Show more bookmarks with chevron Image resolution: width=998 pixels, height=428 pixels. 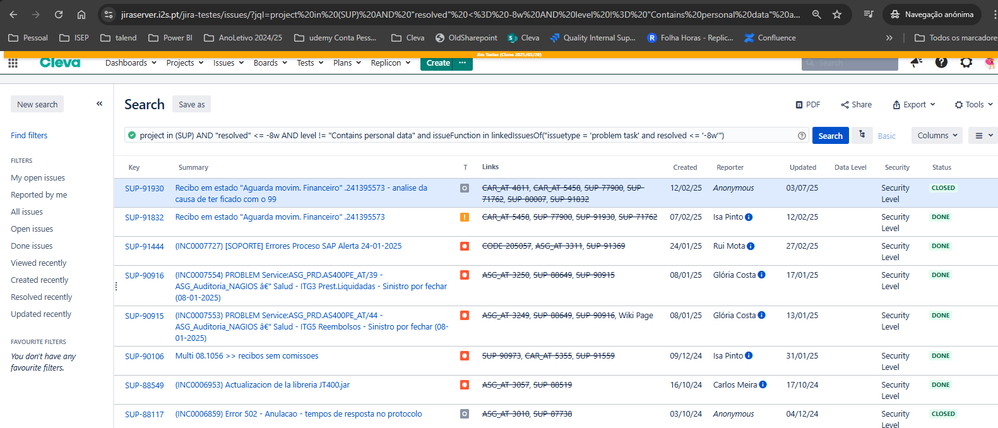[889, 38]
